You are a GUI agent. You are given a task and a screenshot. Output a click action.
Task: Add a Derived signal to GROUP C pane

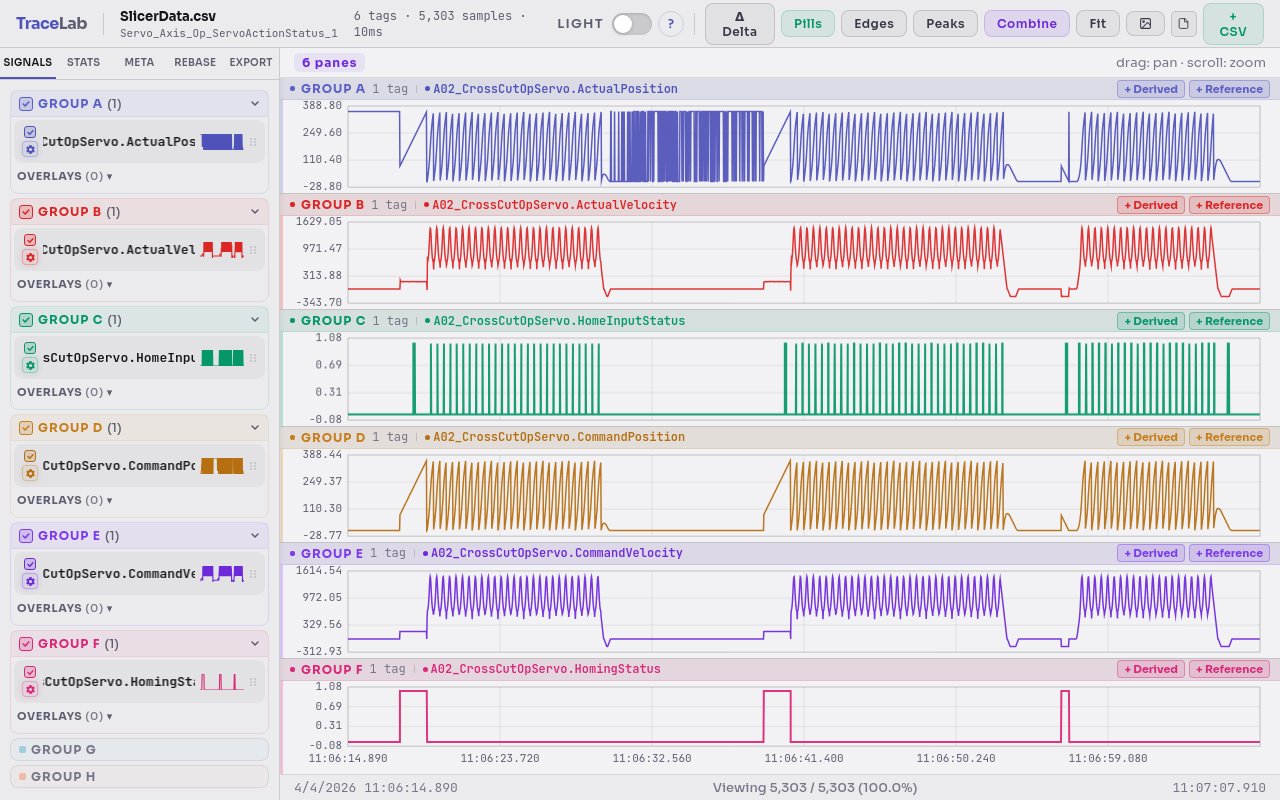click(1150, 321)
